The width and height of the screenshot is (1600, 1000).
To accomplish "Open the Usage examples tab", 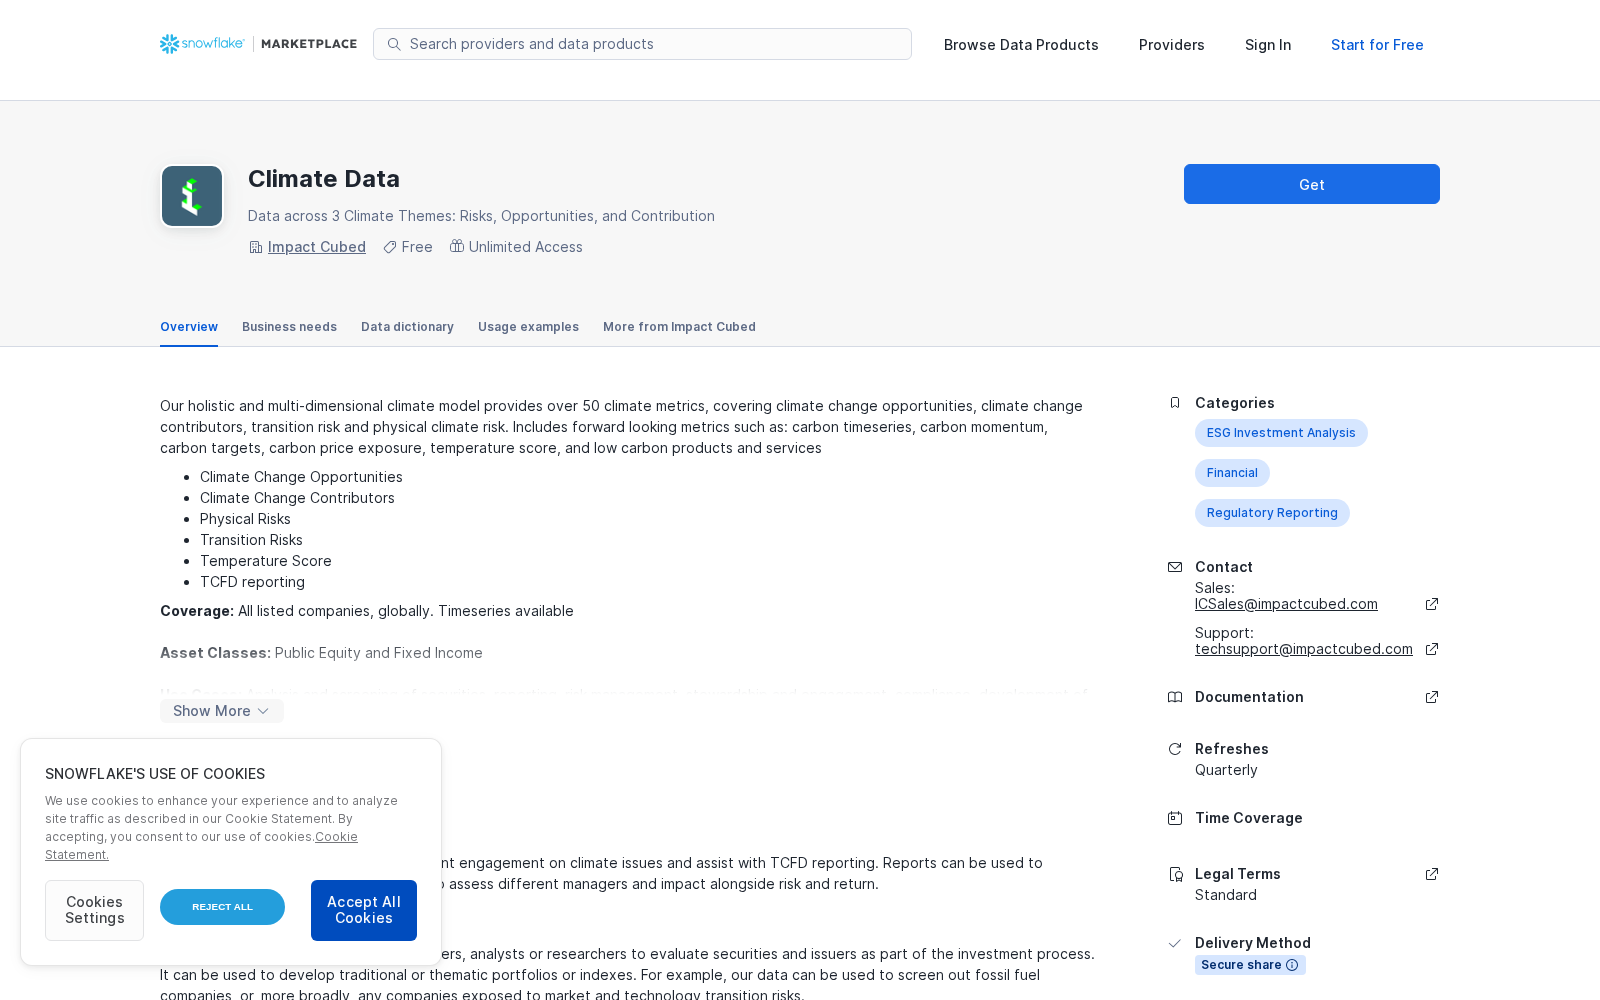I will point(528,327).
